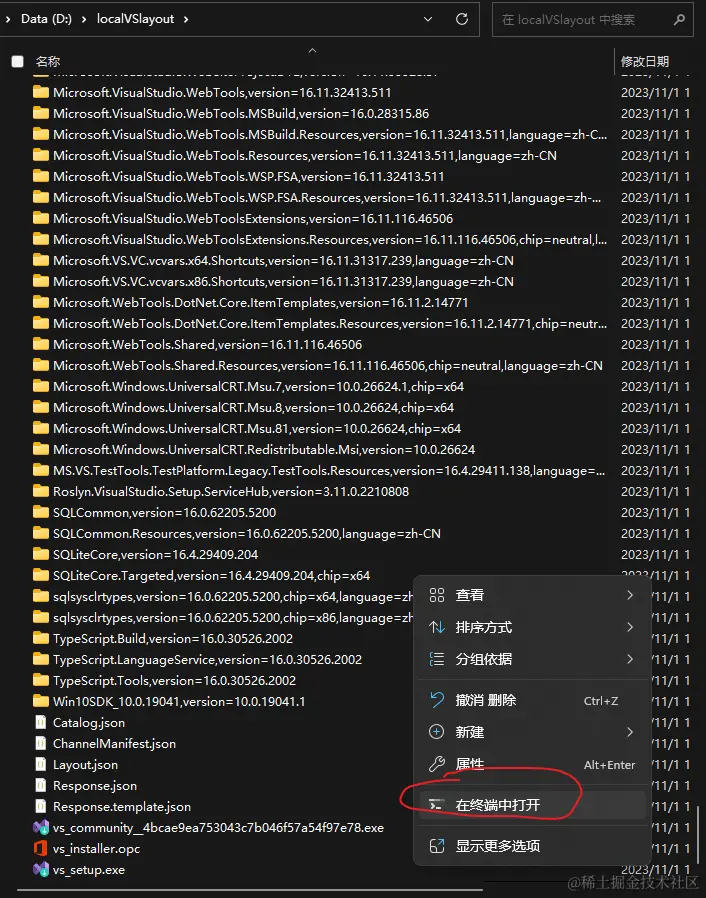Screen dimensions: 706x898
Task: Select file vs_setup.exe
Action: pyautogui.click(x=89, y=869)
